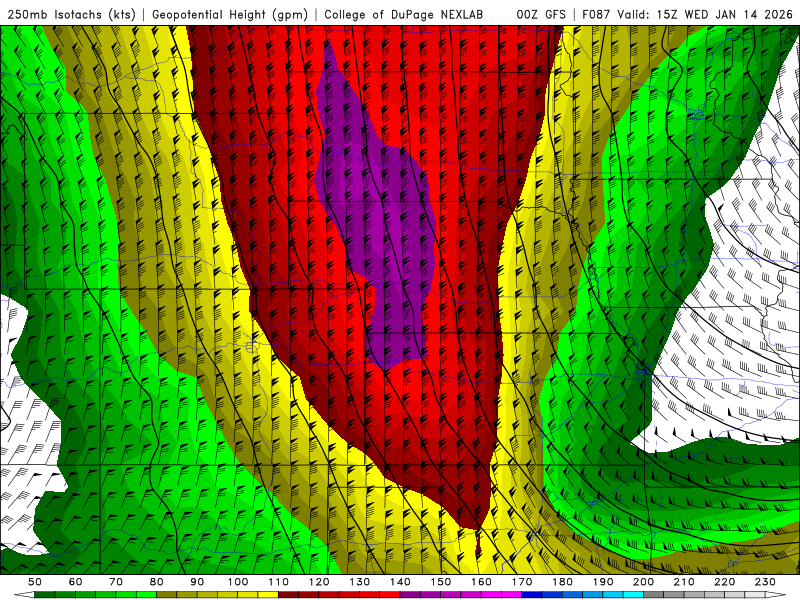Click the "Geopotential Height (gpm)" label
Viewport: 800px width, 600px height.
coord(230,14)
